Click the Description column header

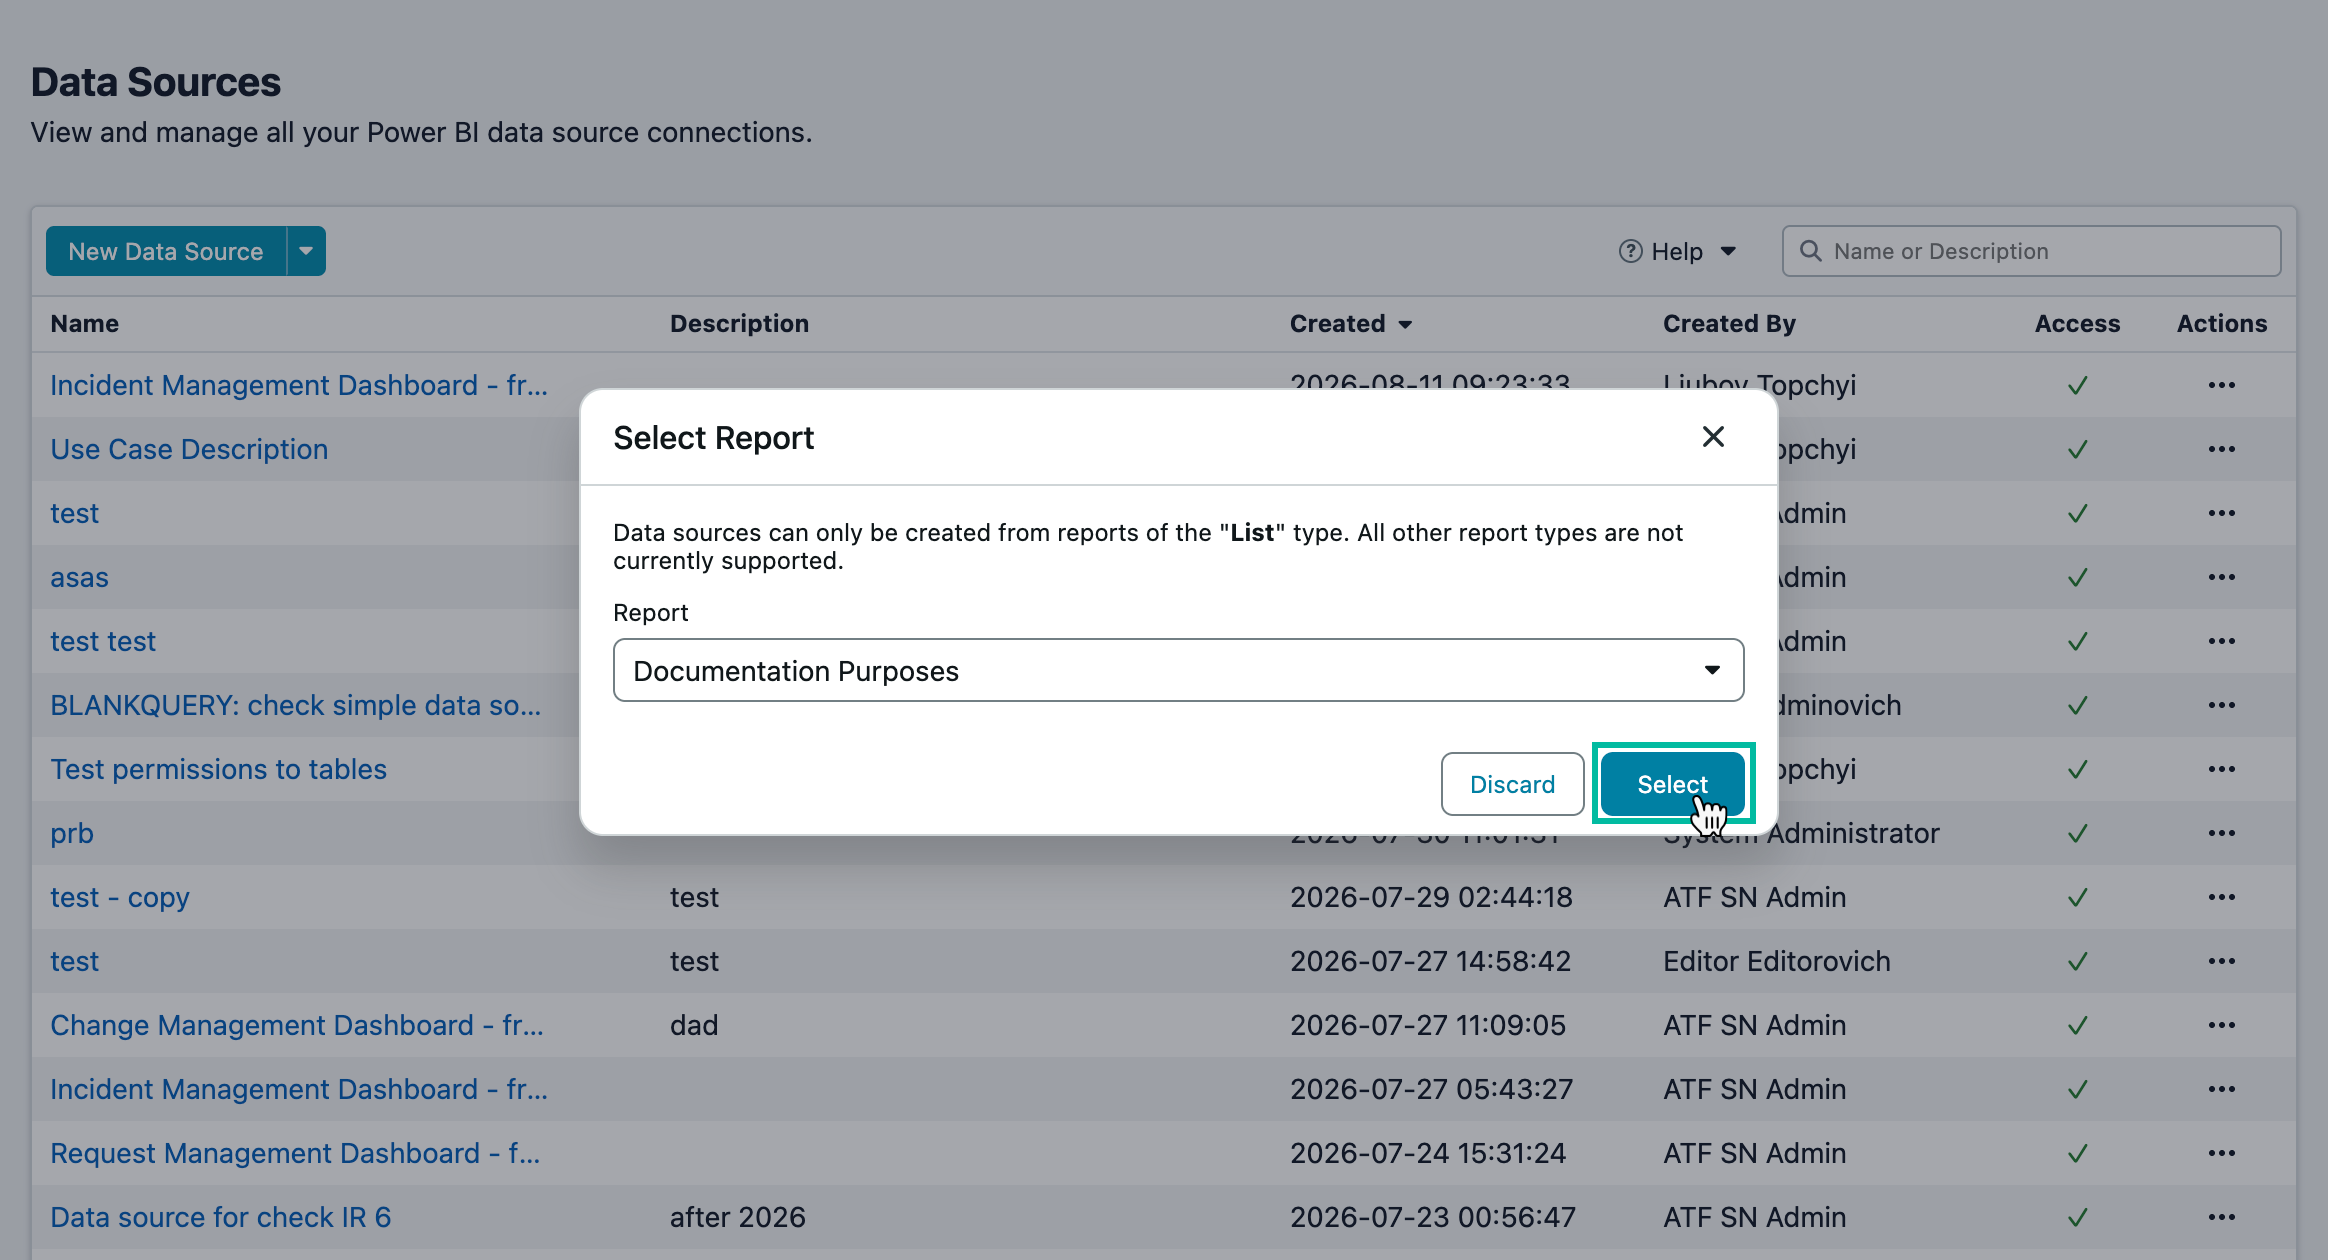click(739, 324)
